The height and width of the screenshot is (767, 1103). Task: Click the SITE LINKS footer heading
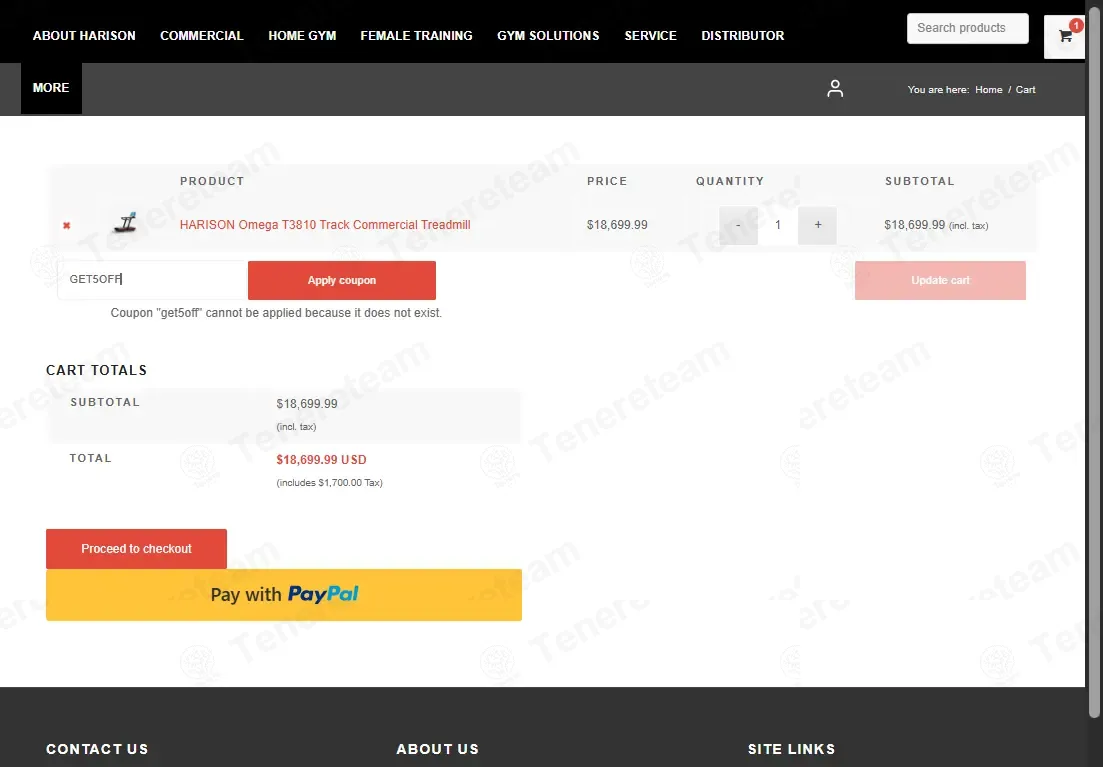791,749
